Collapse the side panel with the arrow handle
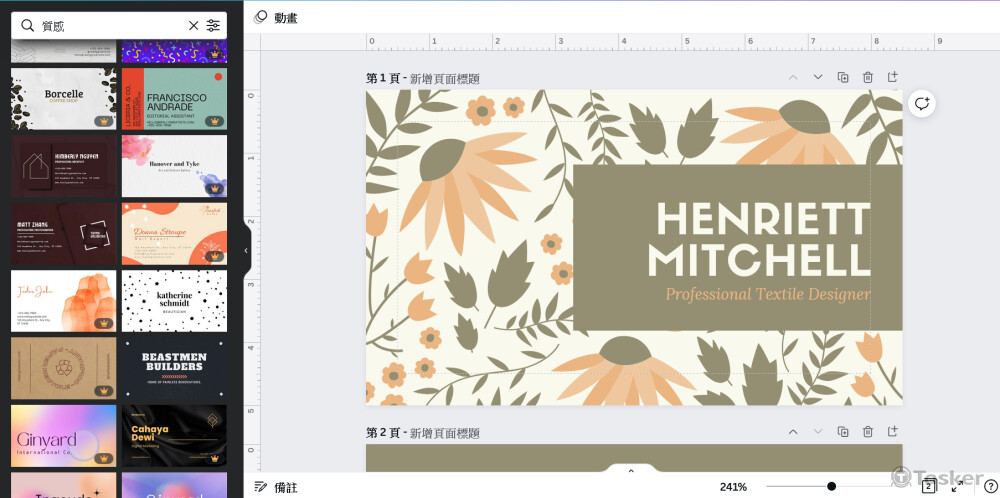Screen dimensions: 1000x498 pyautogui.click(x=246, y=251)
